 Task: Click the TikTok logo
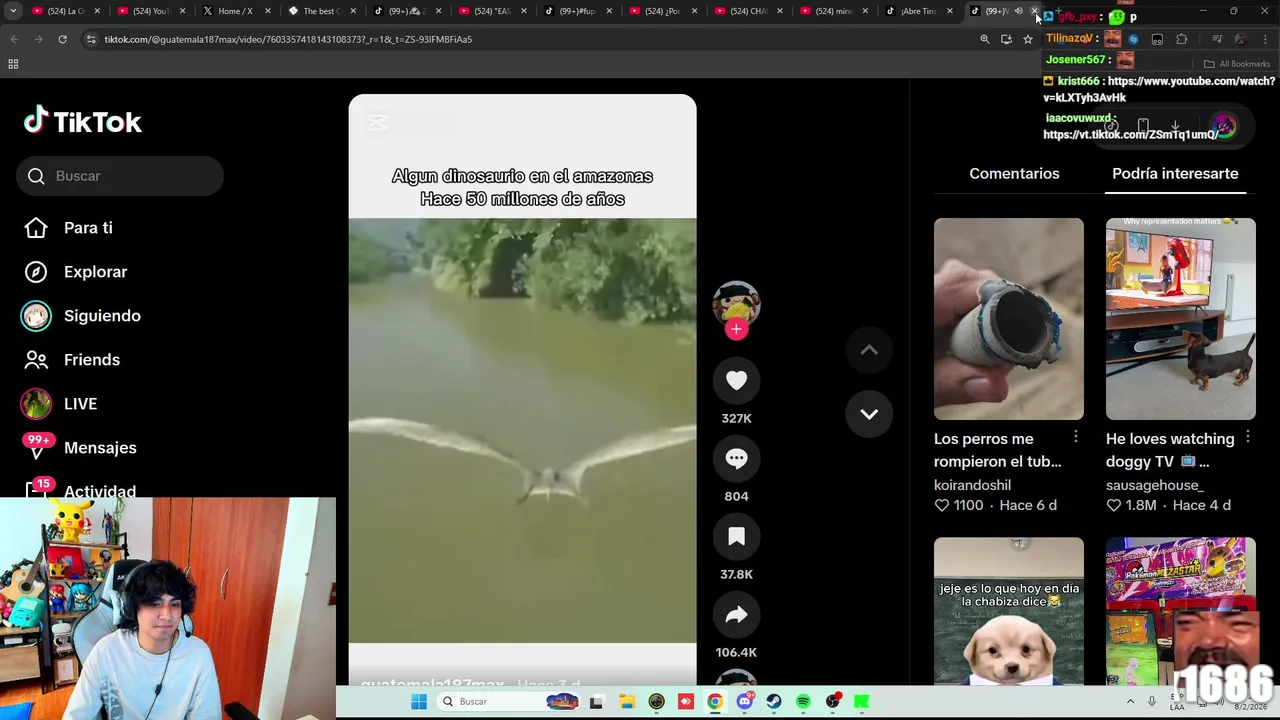coord(83,121)
